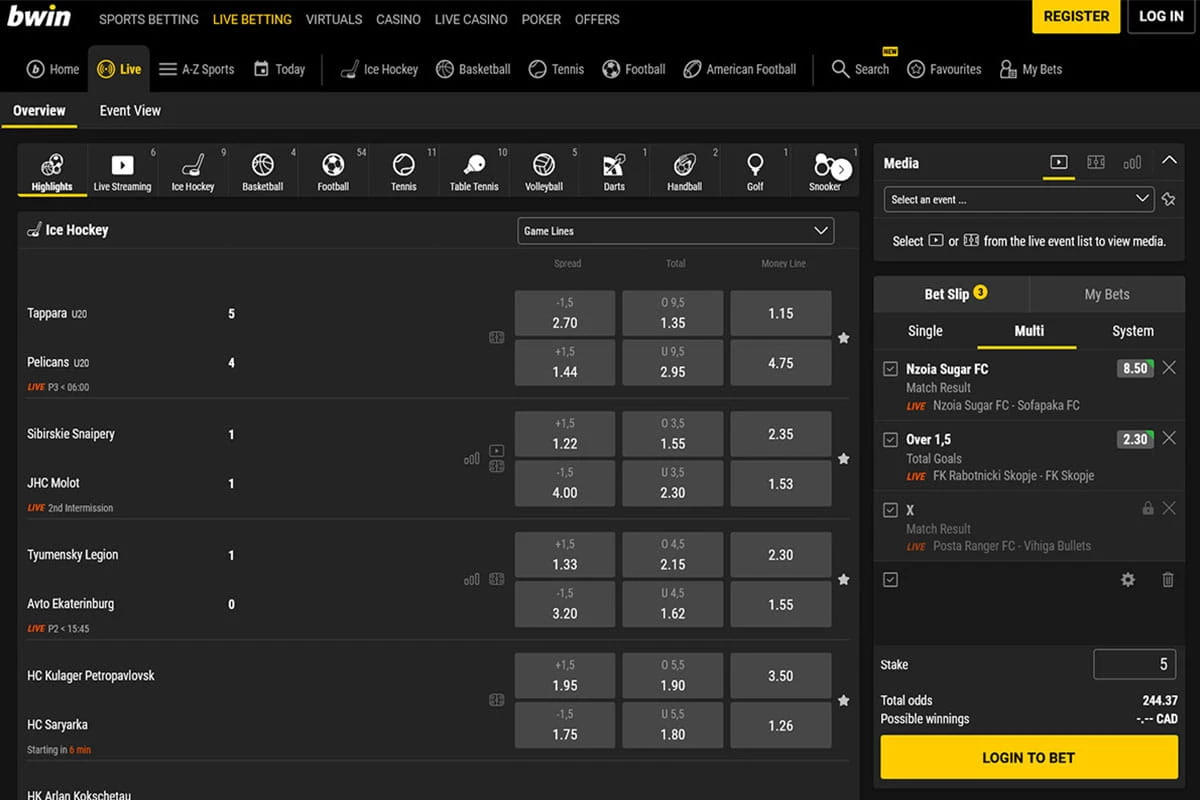Open the Game Lines dropdown
The width and height of the screenshot is (1200, 800).
tap(675, 230)
